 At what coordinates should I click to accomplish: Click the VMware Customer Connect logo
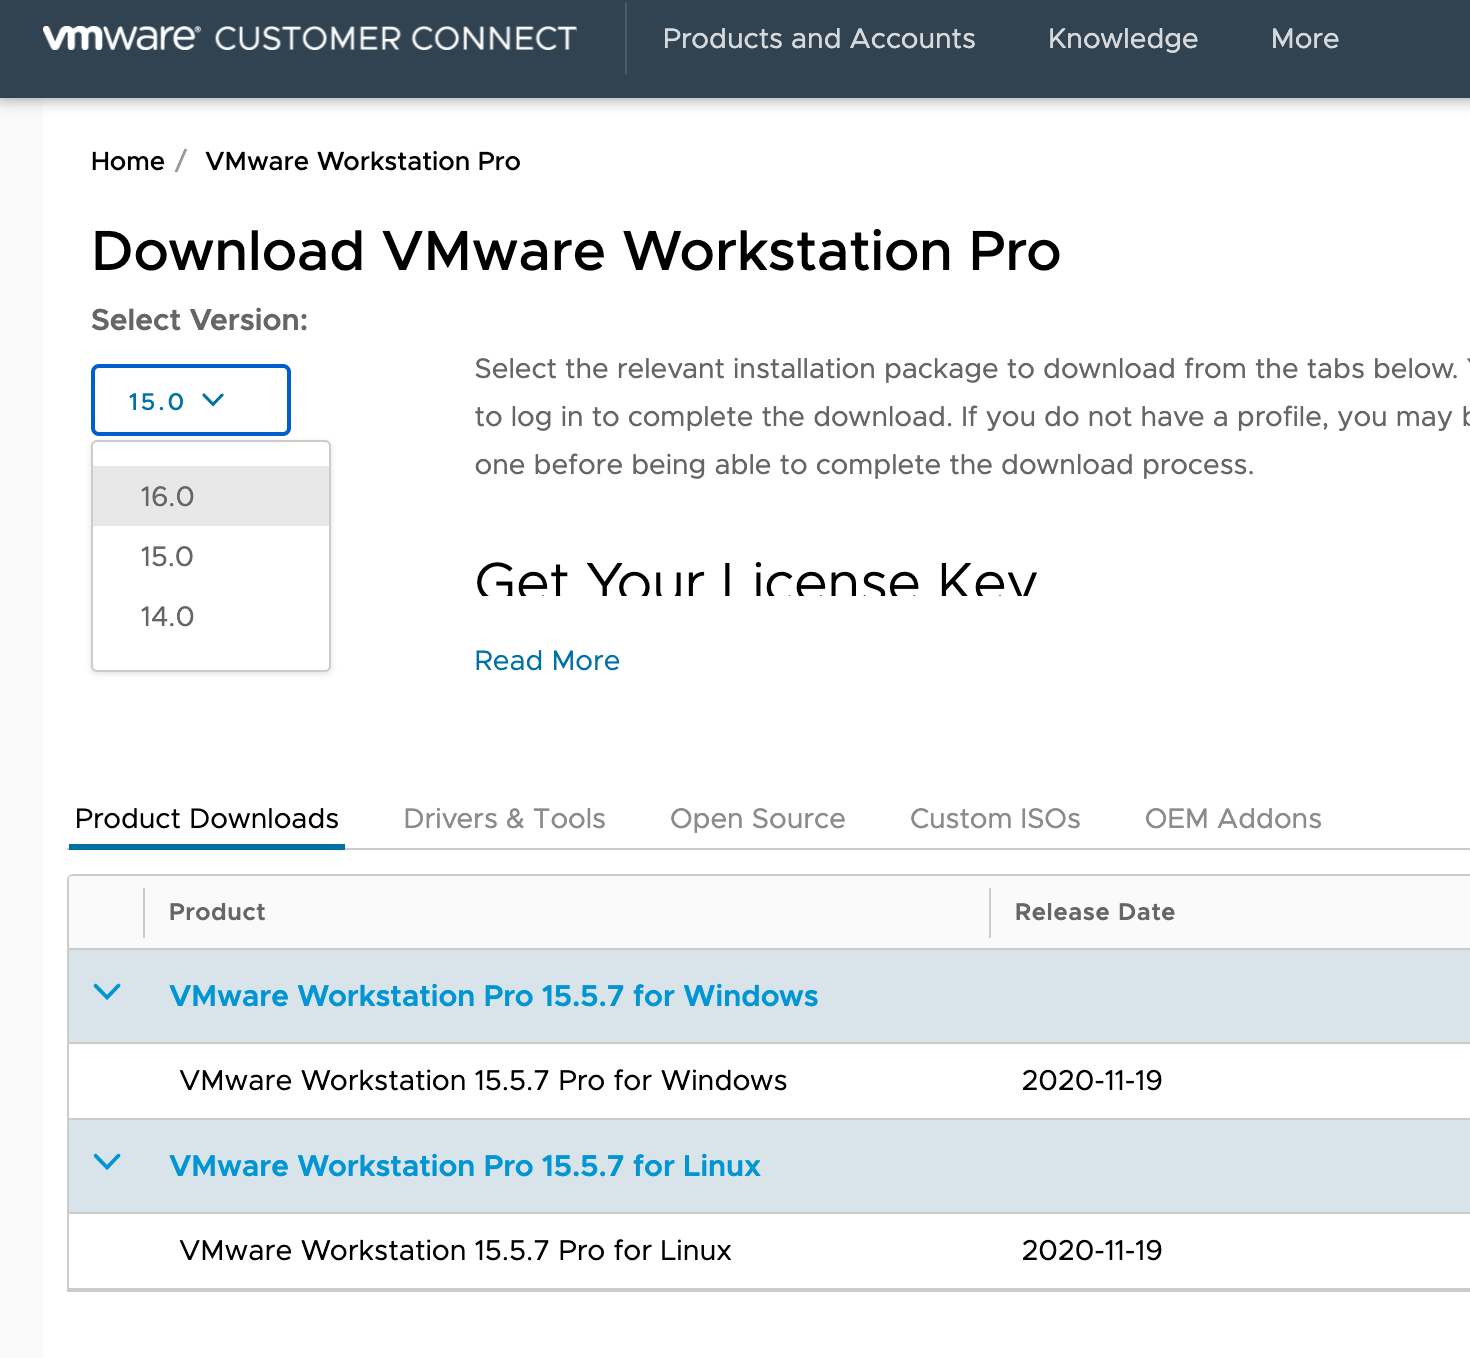[309, 38]
